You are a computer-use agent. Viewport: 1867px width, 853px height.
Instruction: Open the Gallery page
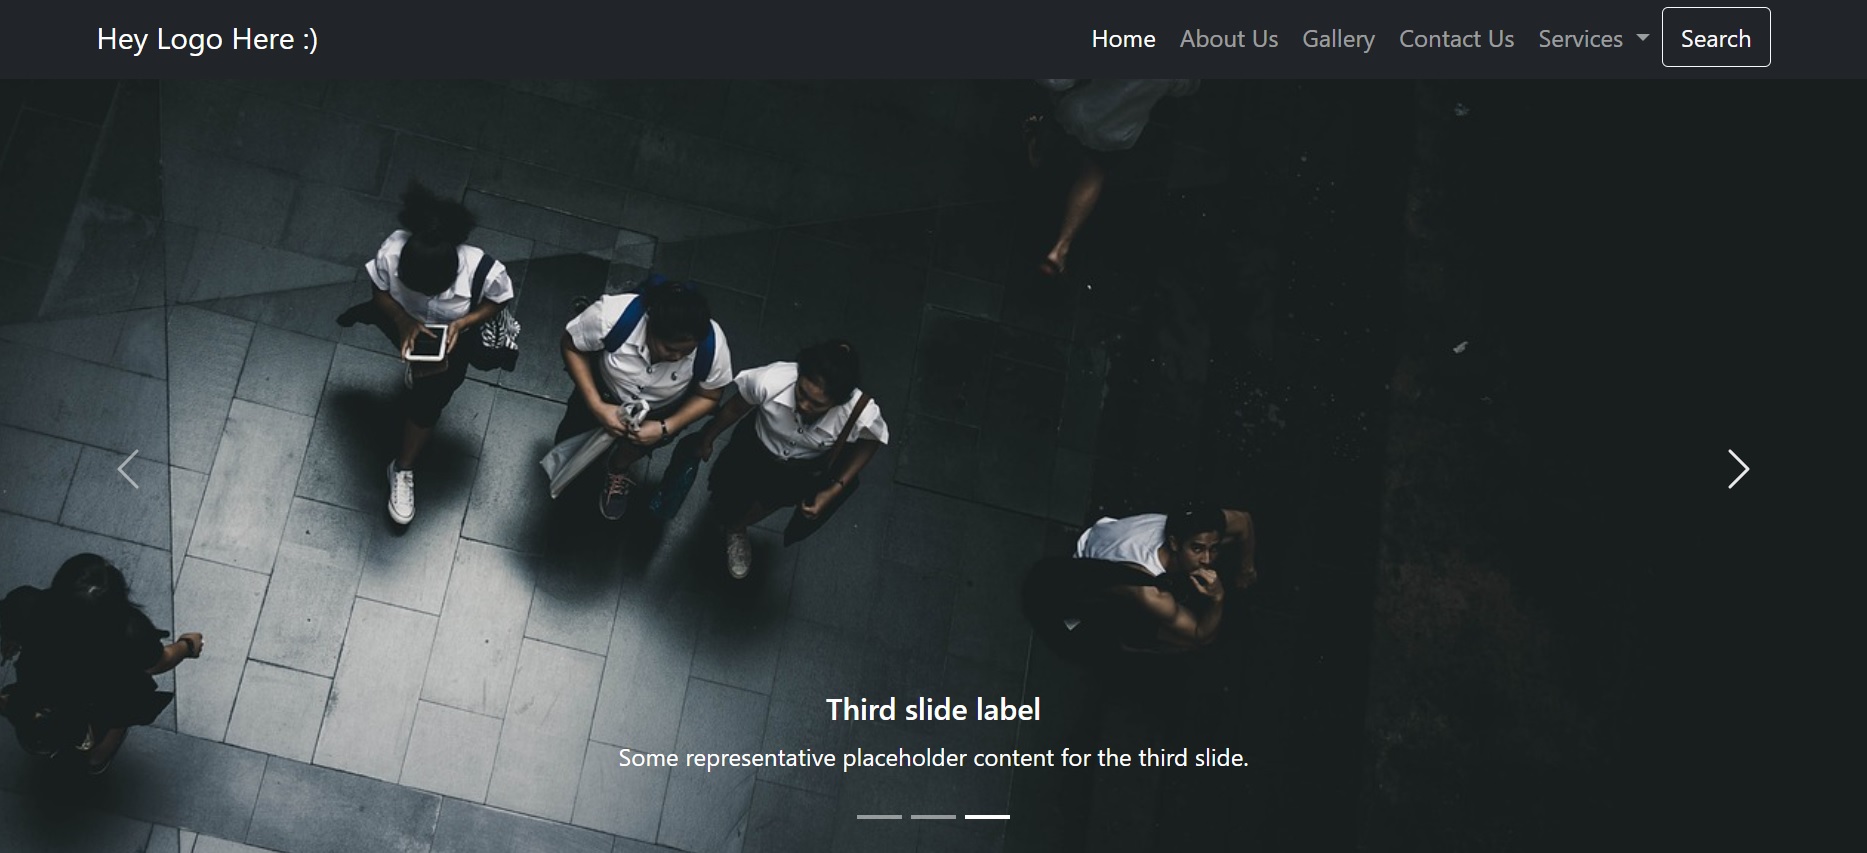1338,39
